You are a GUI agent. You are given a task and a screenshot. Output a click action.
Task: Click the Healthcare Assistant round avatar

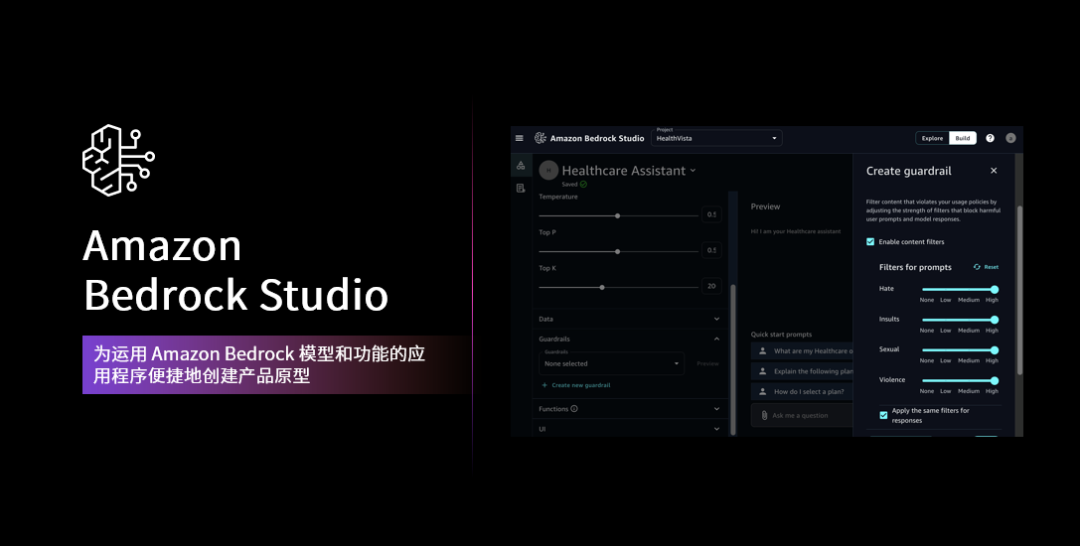point(549,171)
